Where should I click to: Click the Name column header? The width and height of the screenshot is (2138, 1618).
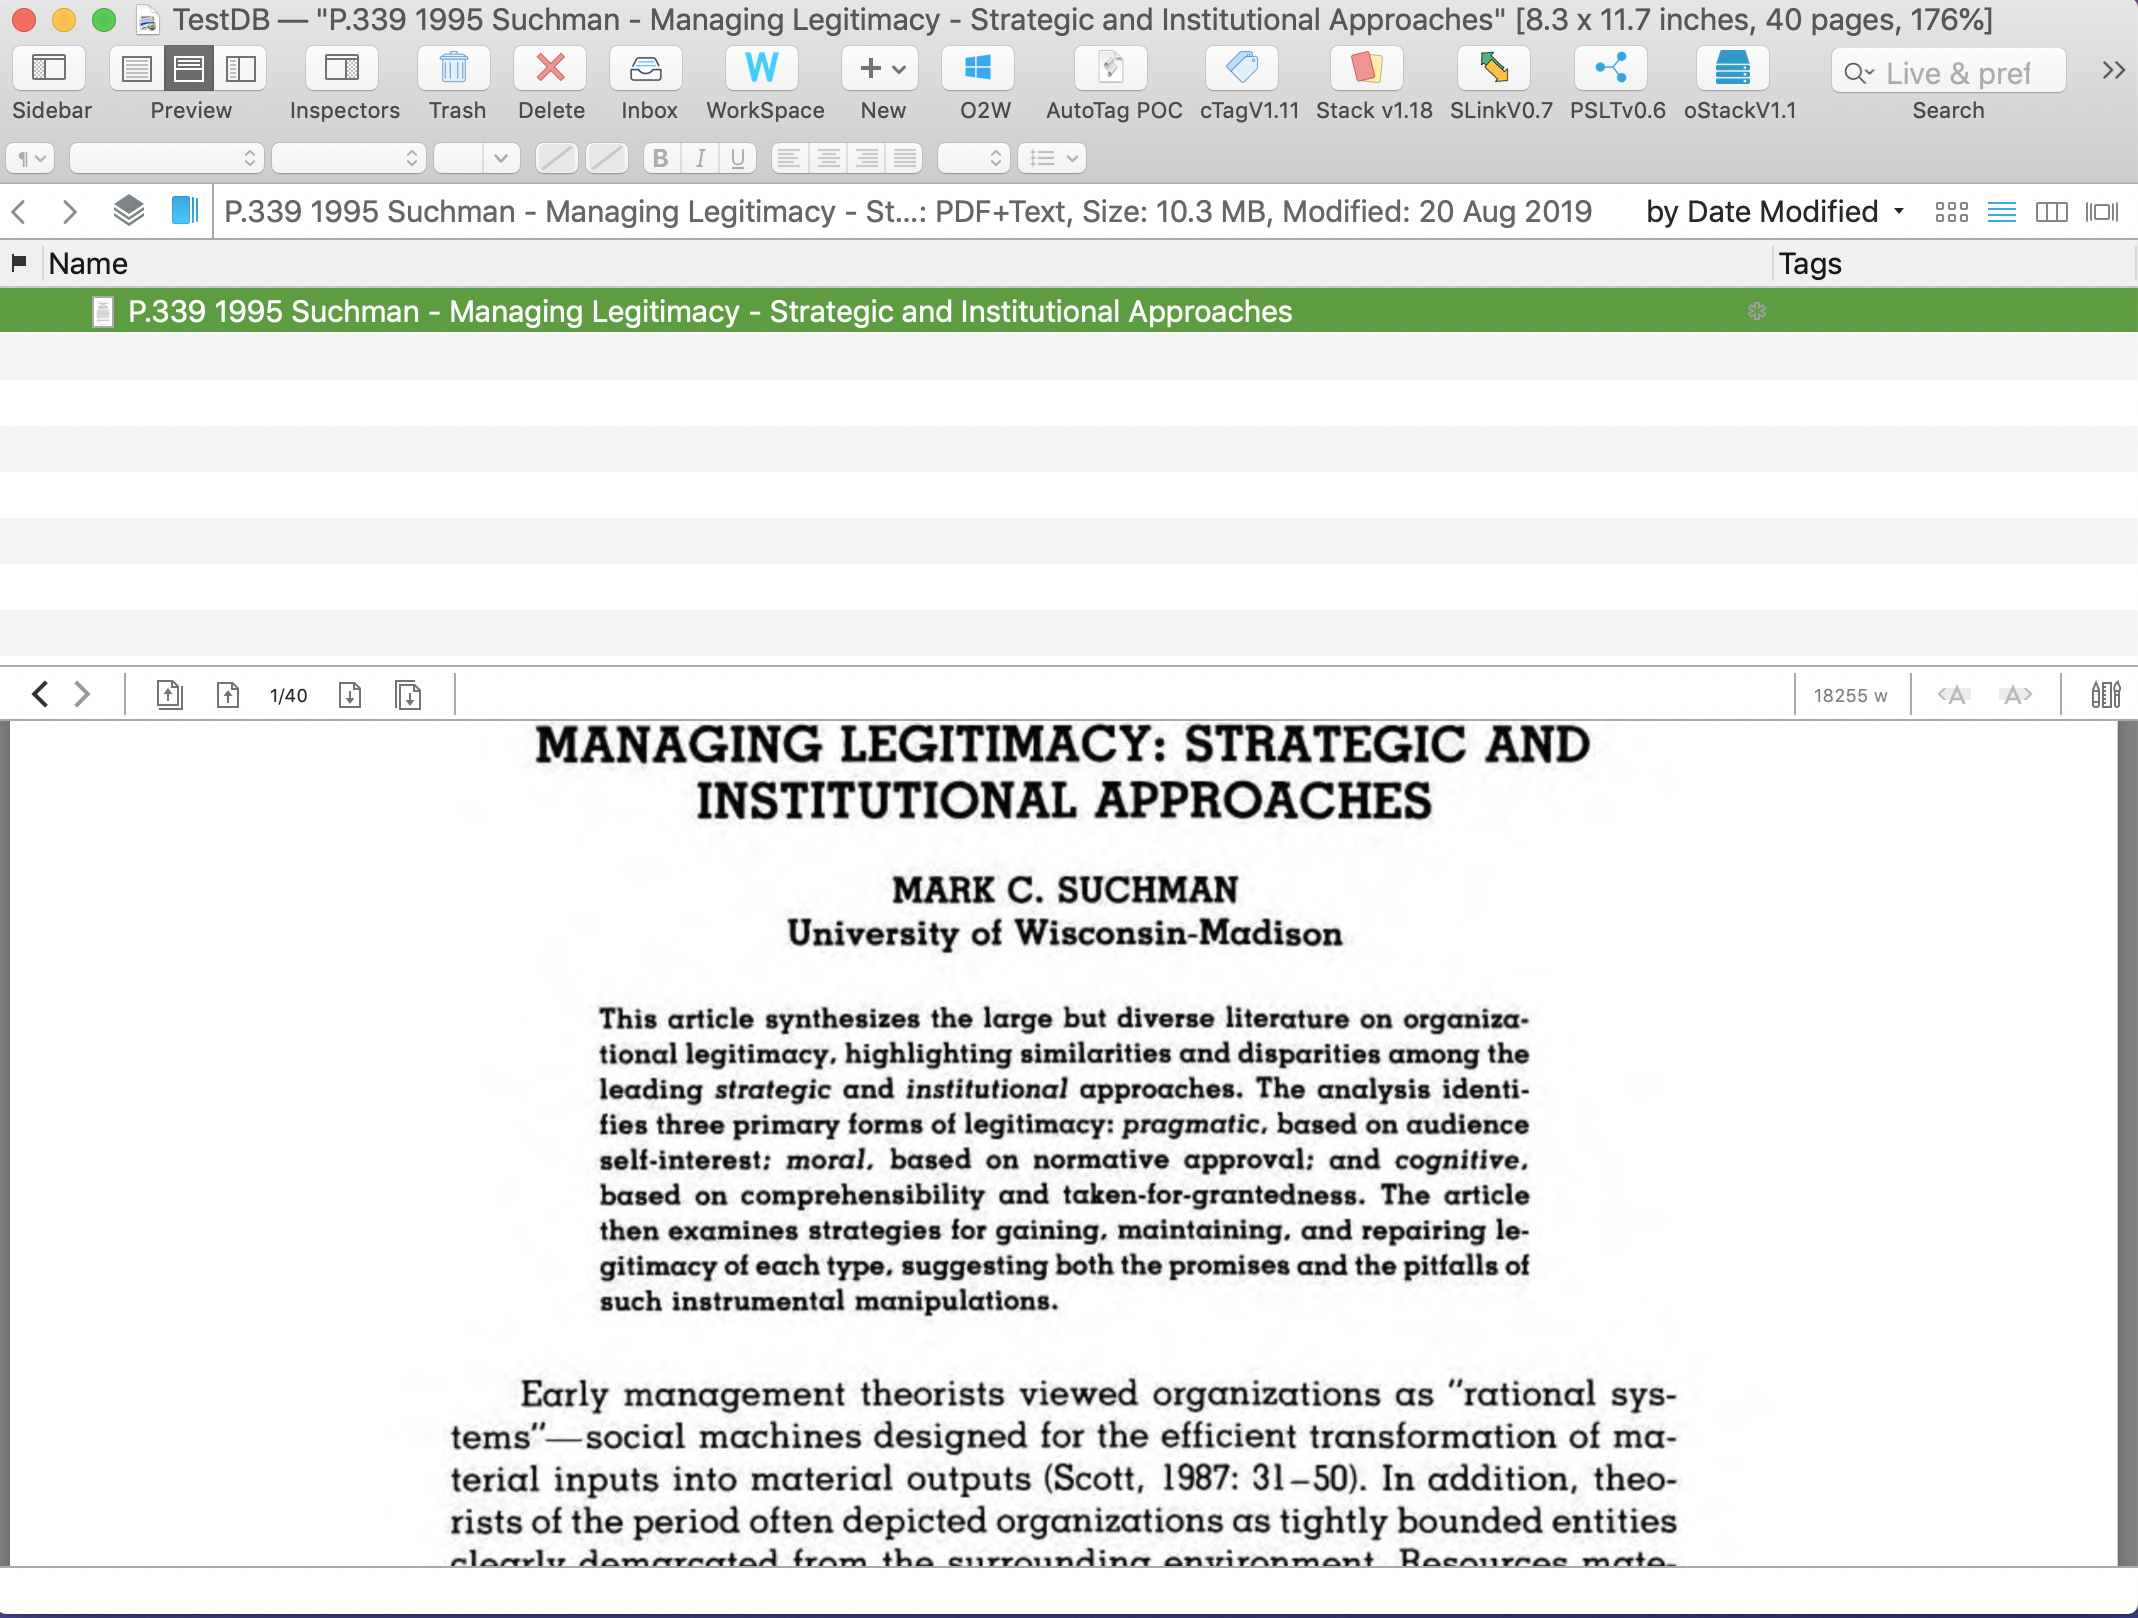coord(88,264)
